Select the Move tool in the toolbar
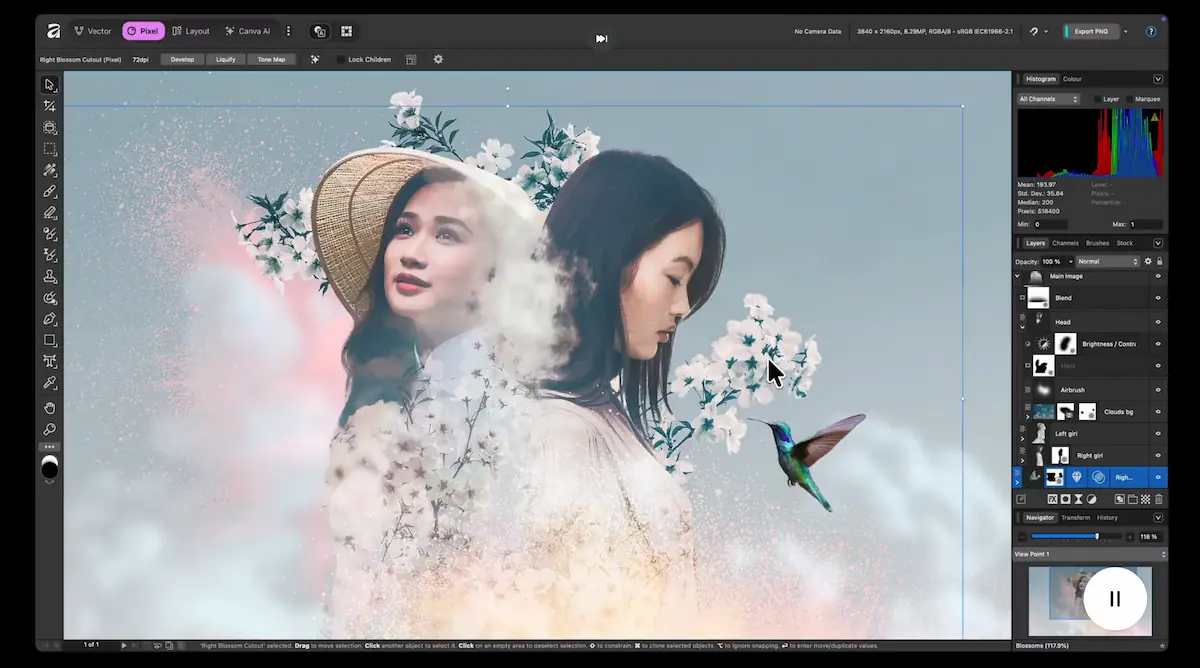Image resolution: width=1200 pixels, height=668 pixels. coord(50,85)
